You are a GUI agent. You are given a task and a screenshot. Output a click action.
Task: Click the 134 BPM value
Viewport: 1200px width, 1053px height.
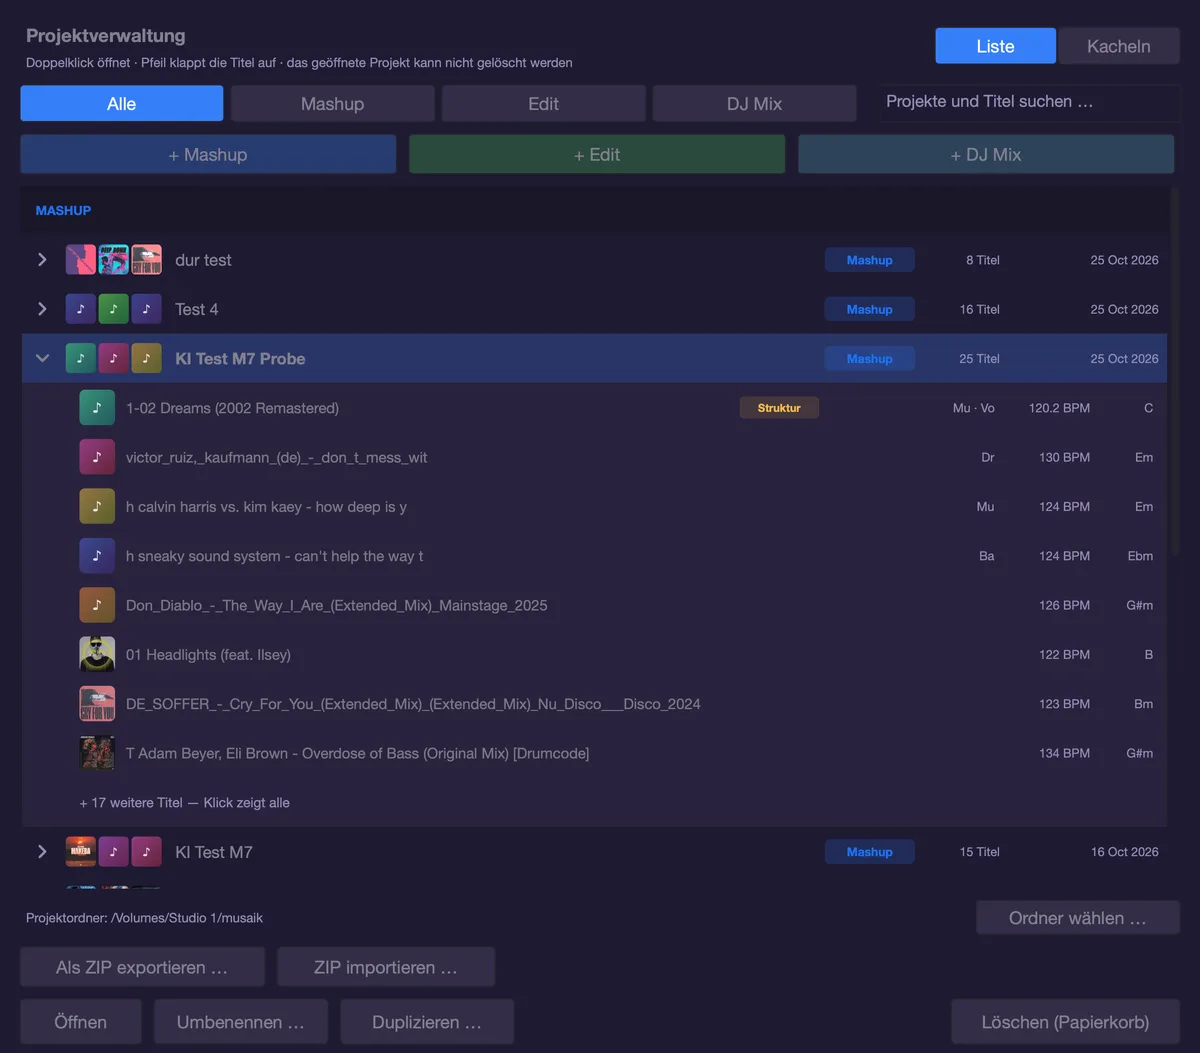pyautogui.click(x=1064, y=753)
